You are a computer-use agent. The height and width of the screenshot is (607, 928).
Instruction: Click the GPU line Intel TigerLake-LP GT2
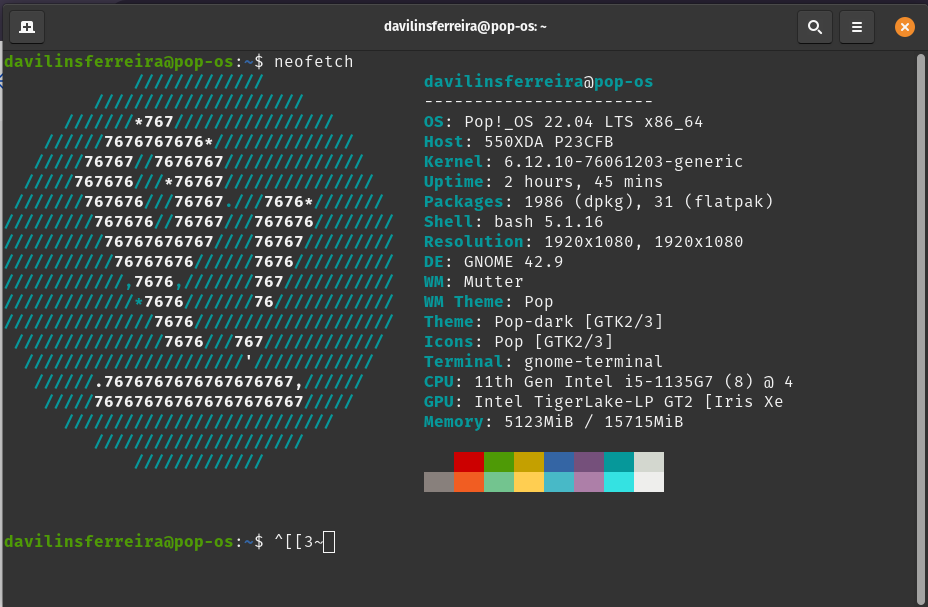pyautogui.click(x=604, y=402)
